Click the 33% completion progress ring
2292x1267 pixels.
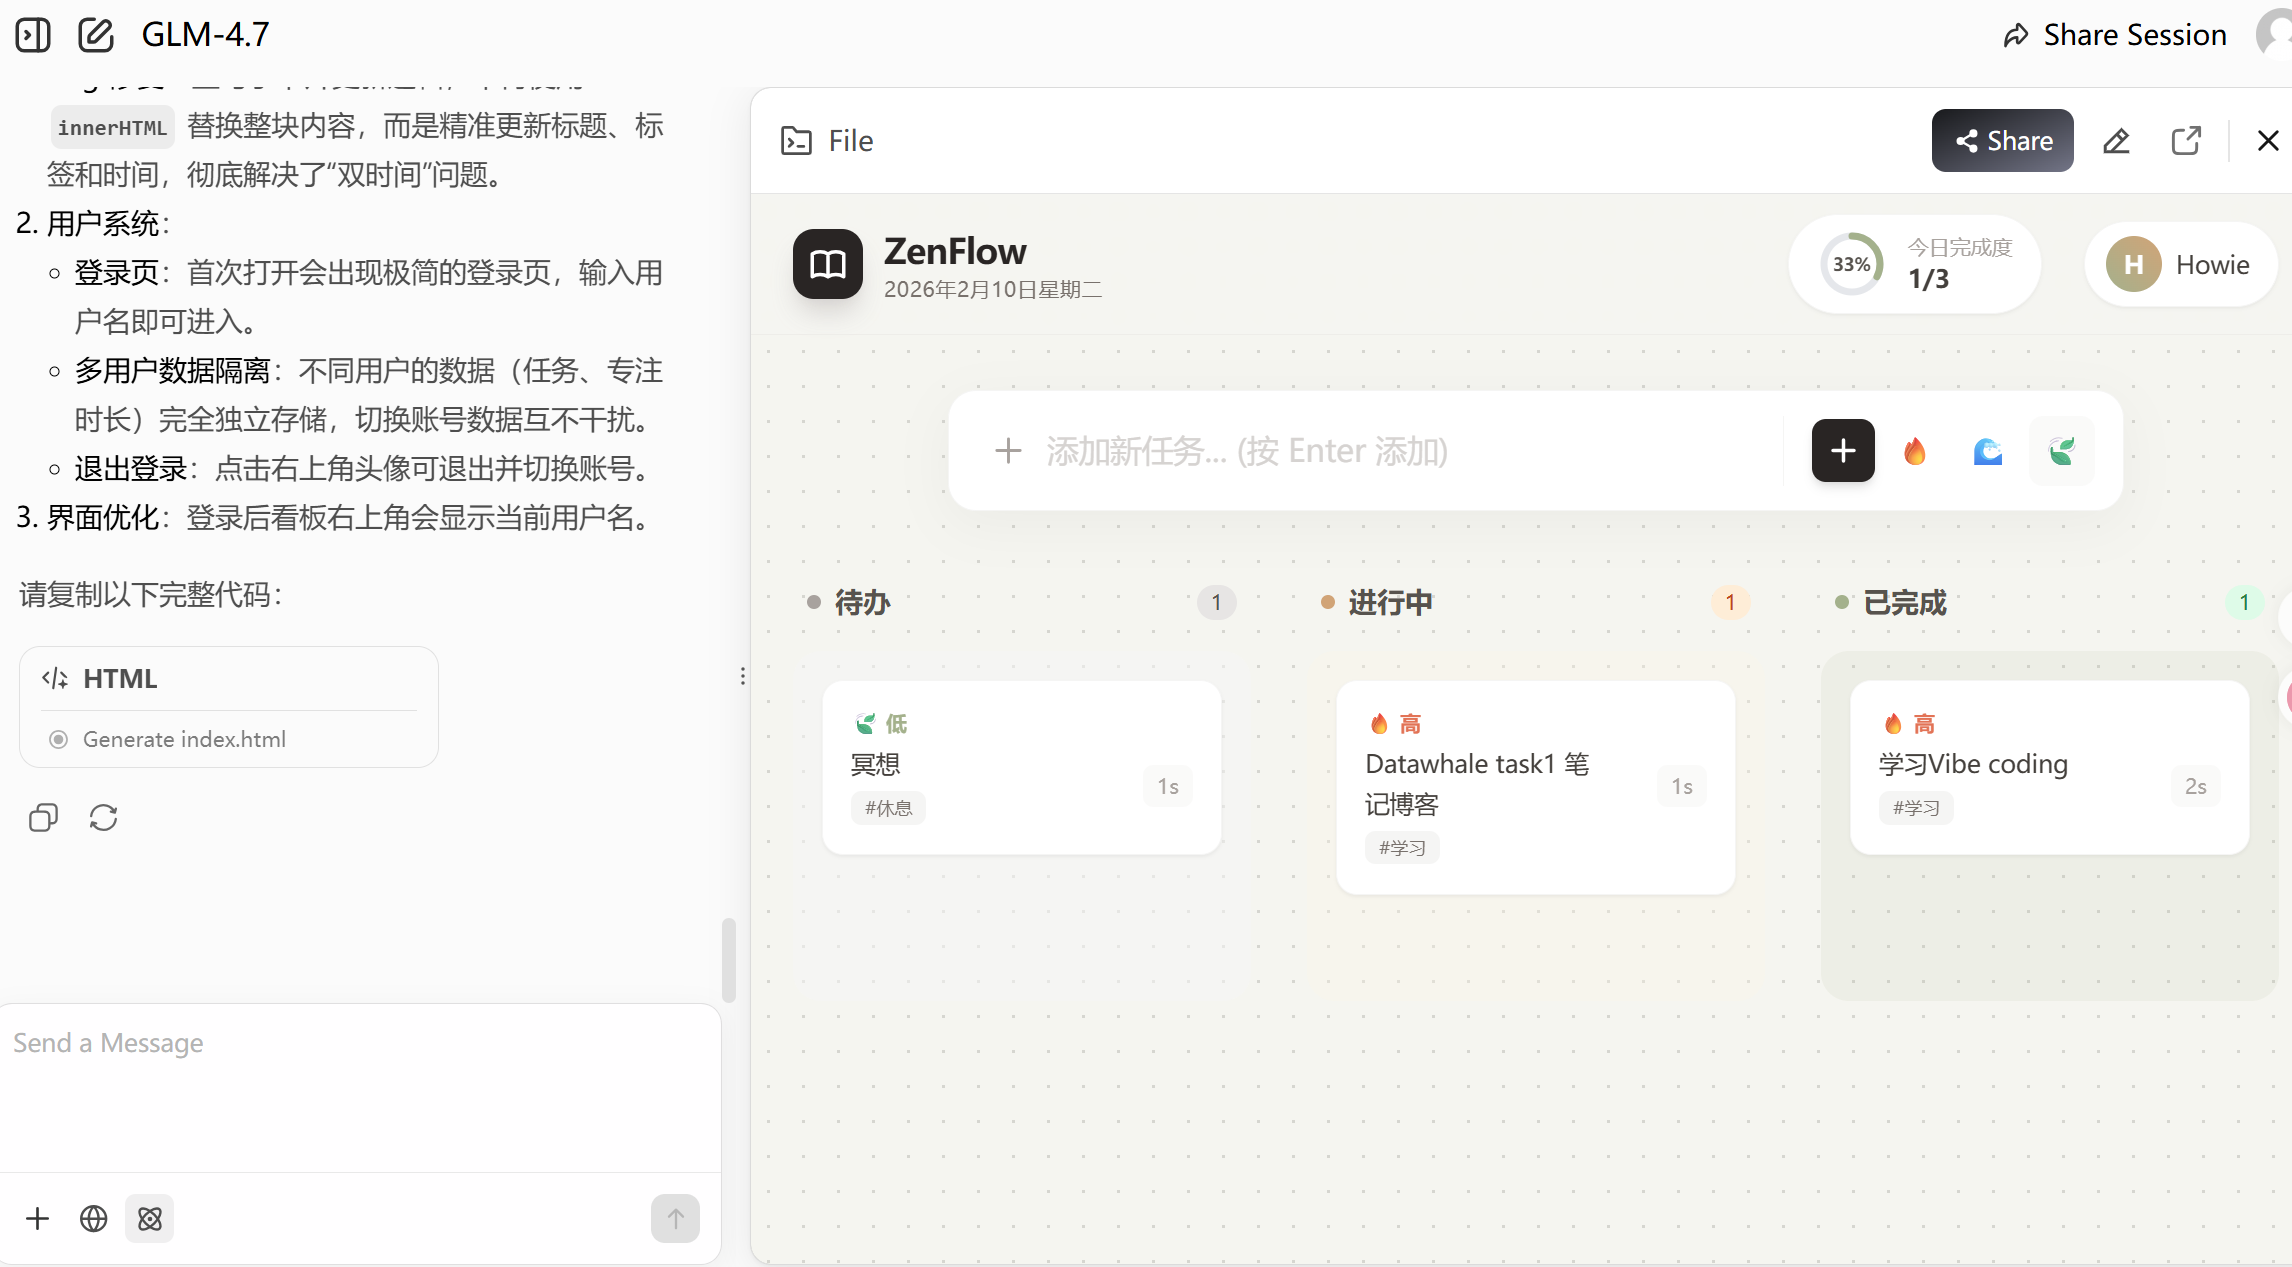pos(1851,265)
